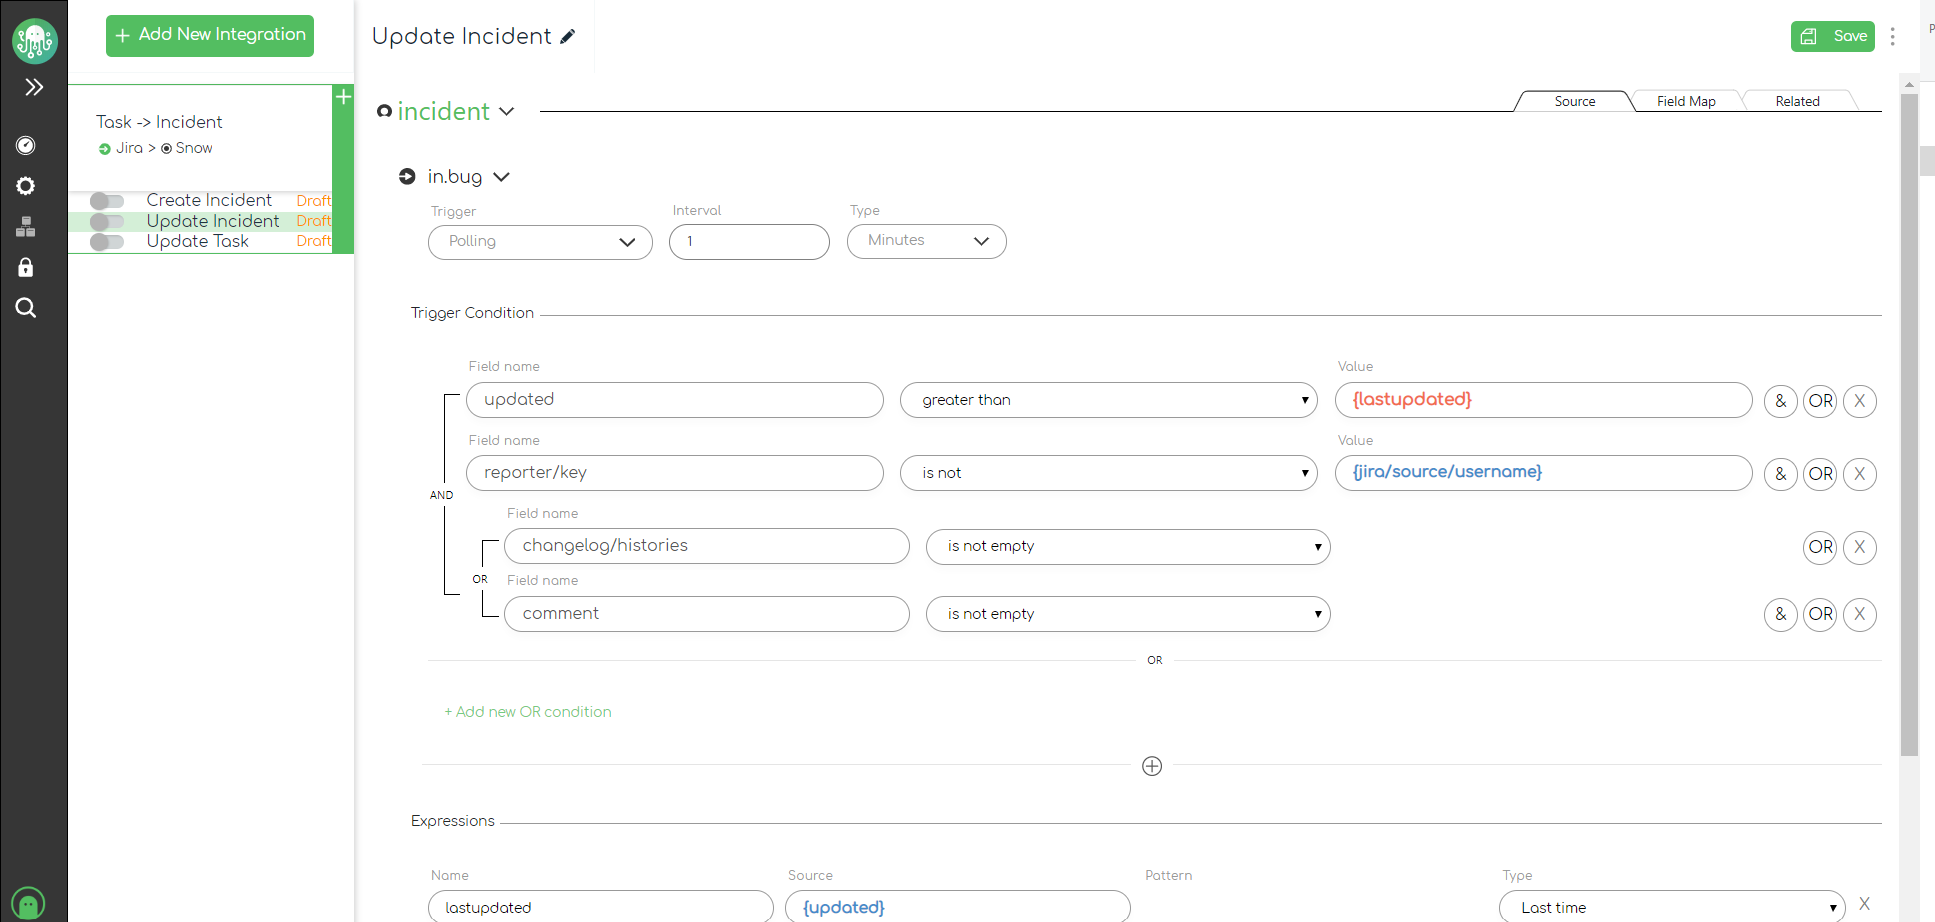Switch to the Field Map tab

pyautogui.click(x=1686, y=101)
